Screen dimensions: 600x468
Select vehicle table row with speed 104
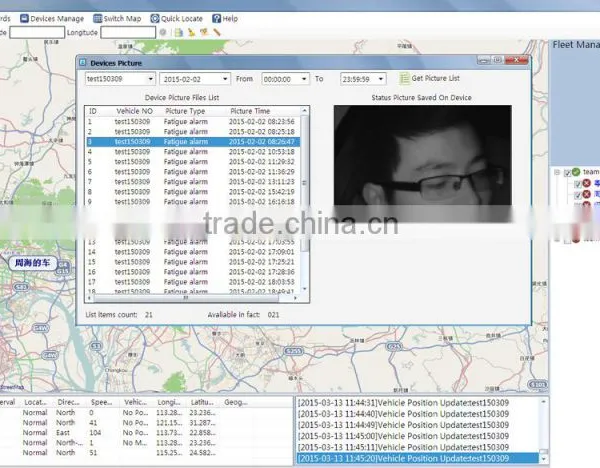click(x=145, y=432)
